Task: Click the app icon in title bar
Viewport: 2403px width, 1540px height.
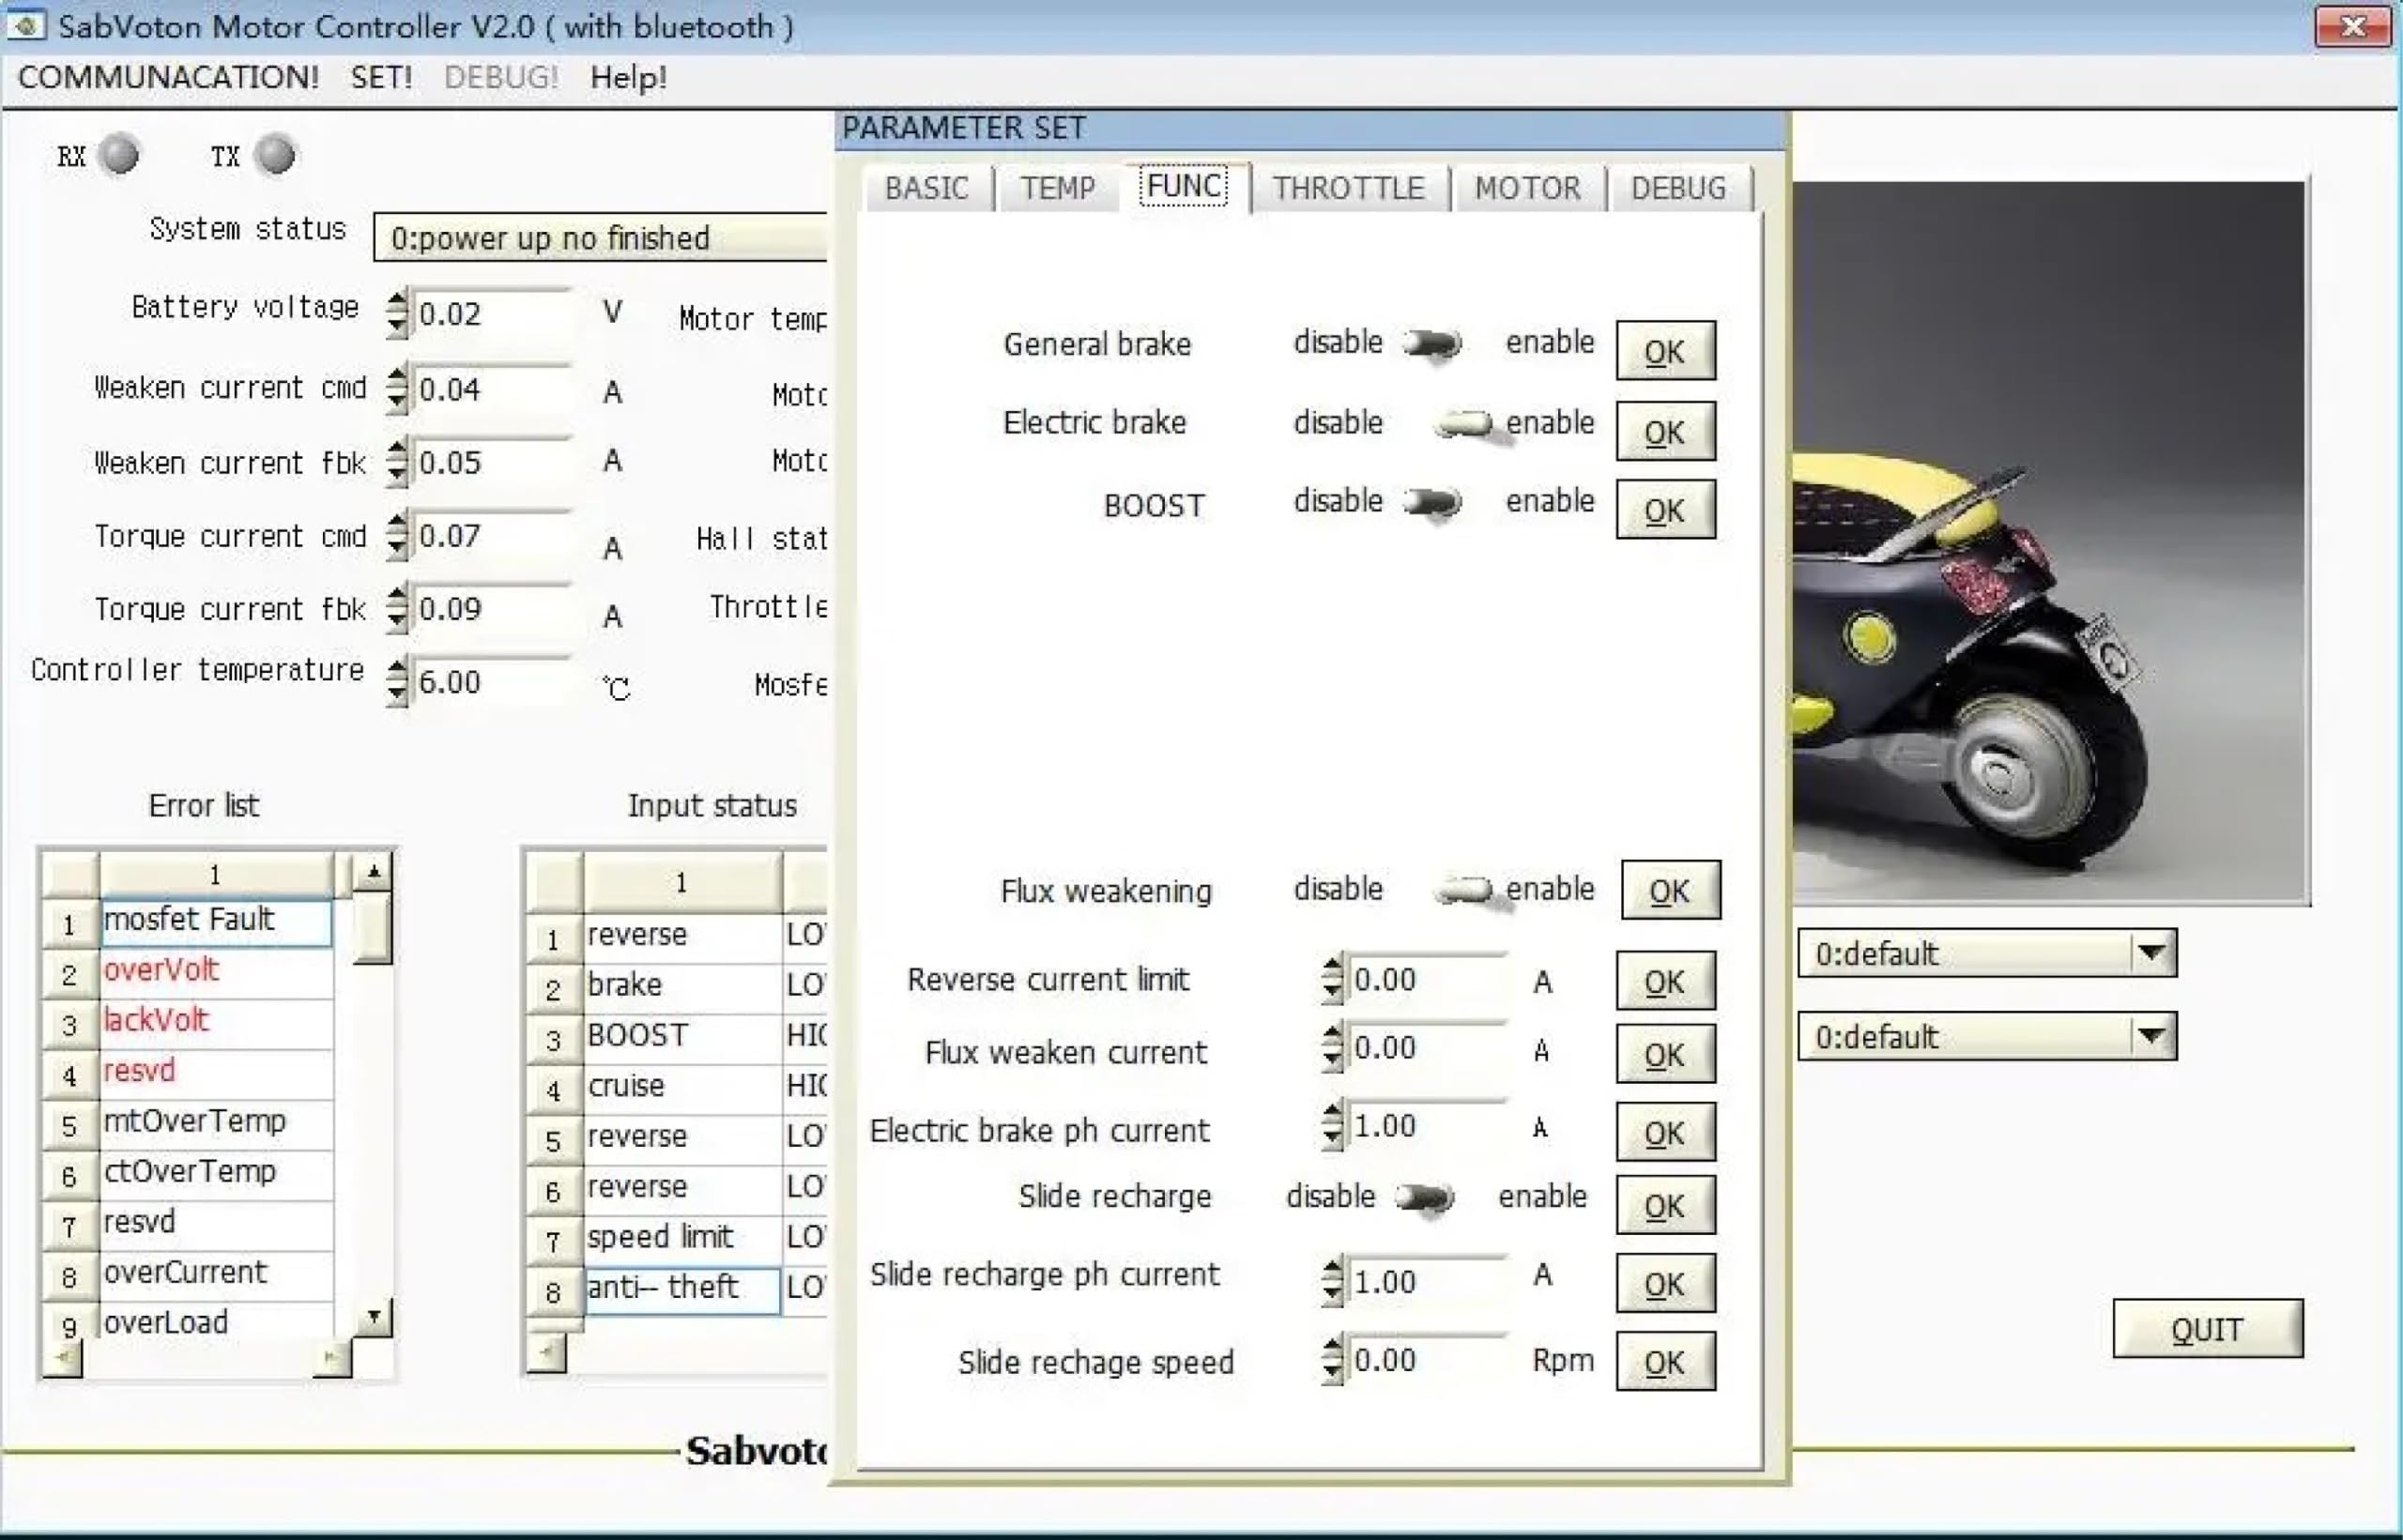Action: point(26,24)
